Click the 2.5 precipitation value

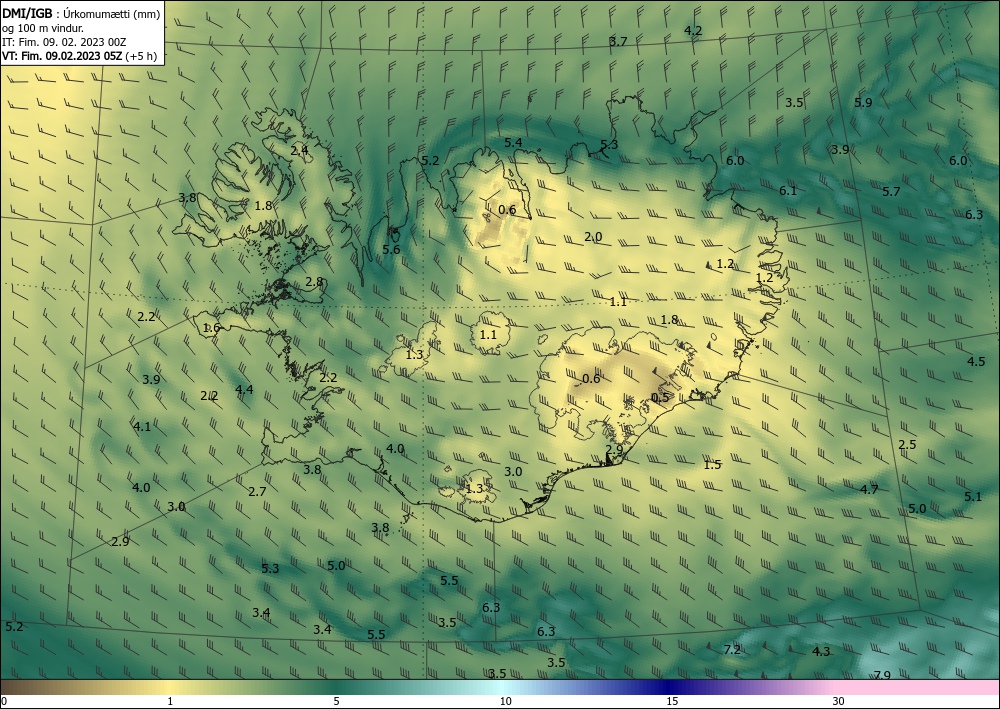[907, 444]
